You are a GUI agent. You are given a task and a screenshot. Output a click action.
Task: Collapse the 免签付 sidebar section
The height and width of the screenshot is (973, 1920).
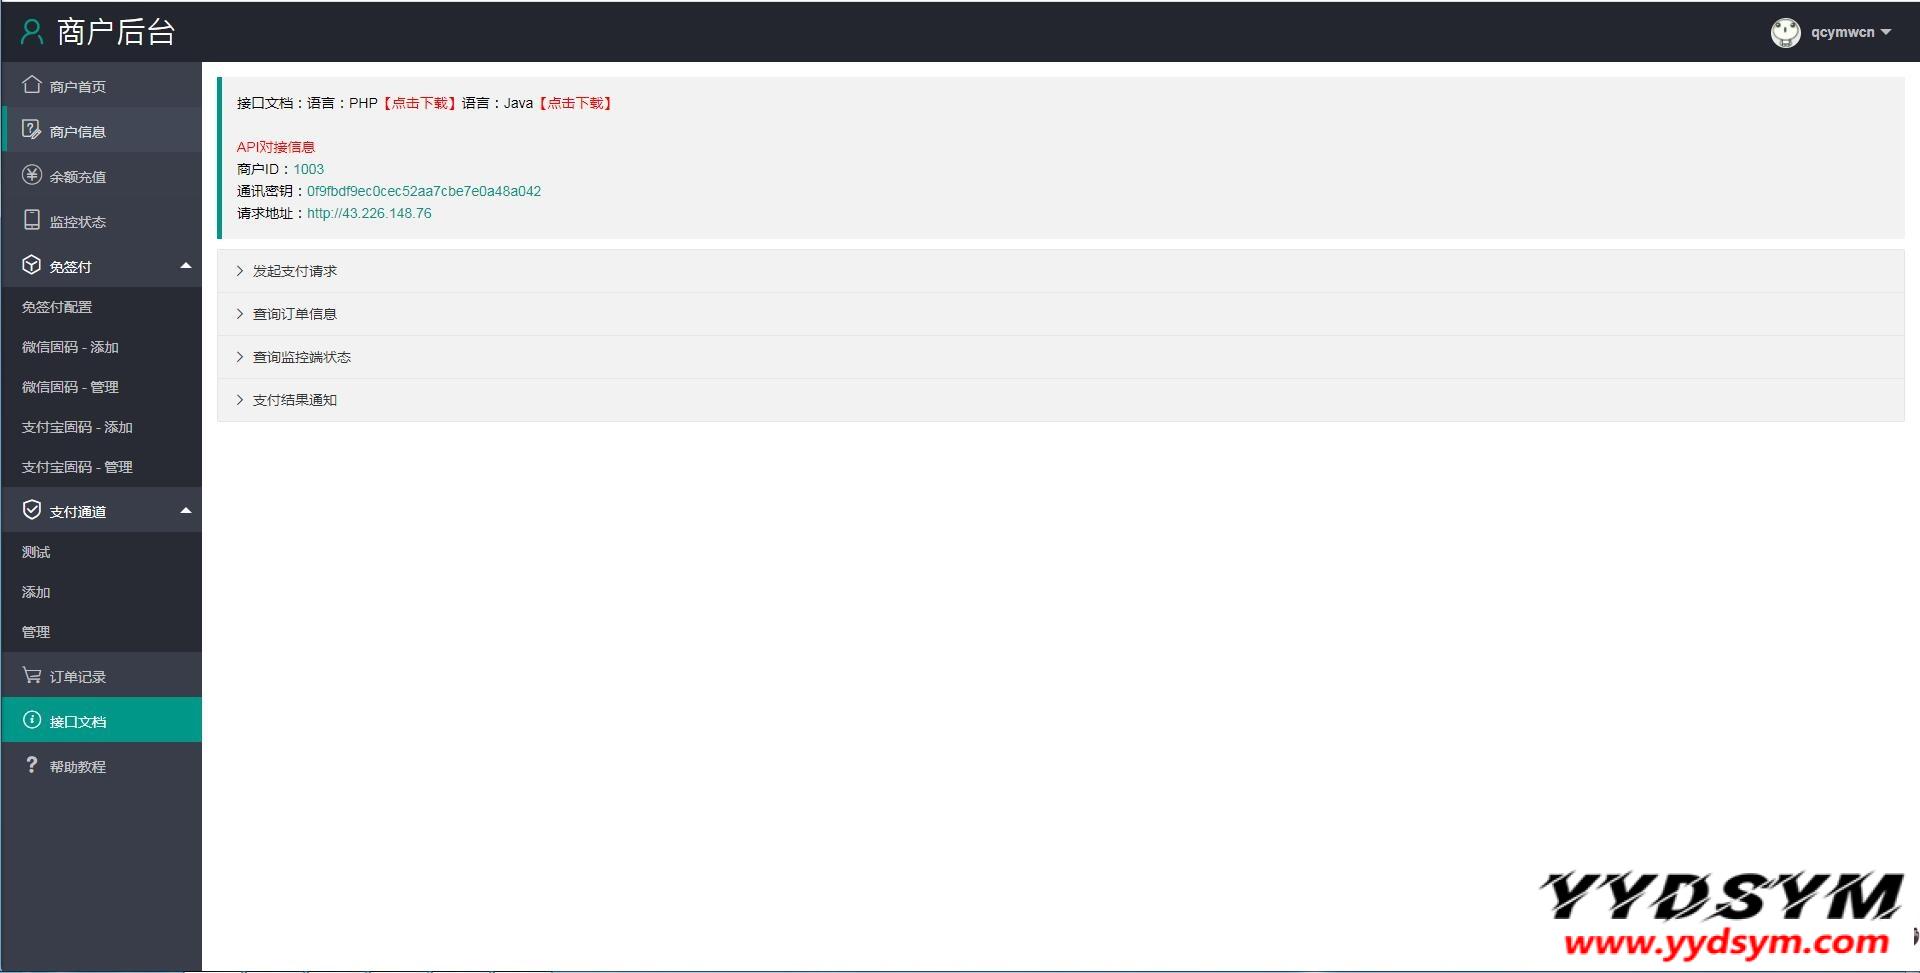click(x=185, y=266)
